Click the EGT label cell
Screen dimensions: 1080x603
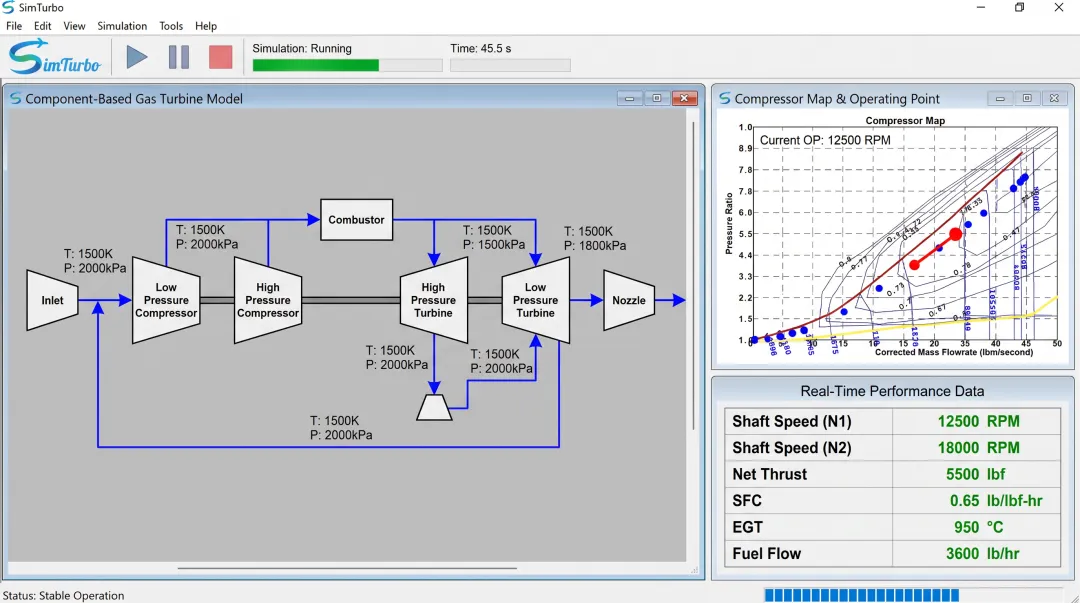(809, 527)
